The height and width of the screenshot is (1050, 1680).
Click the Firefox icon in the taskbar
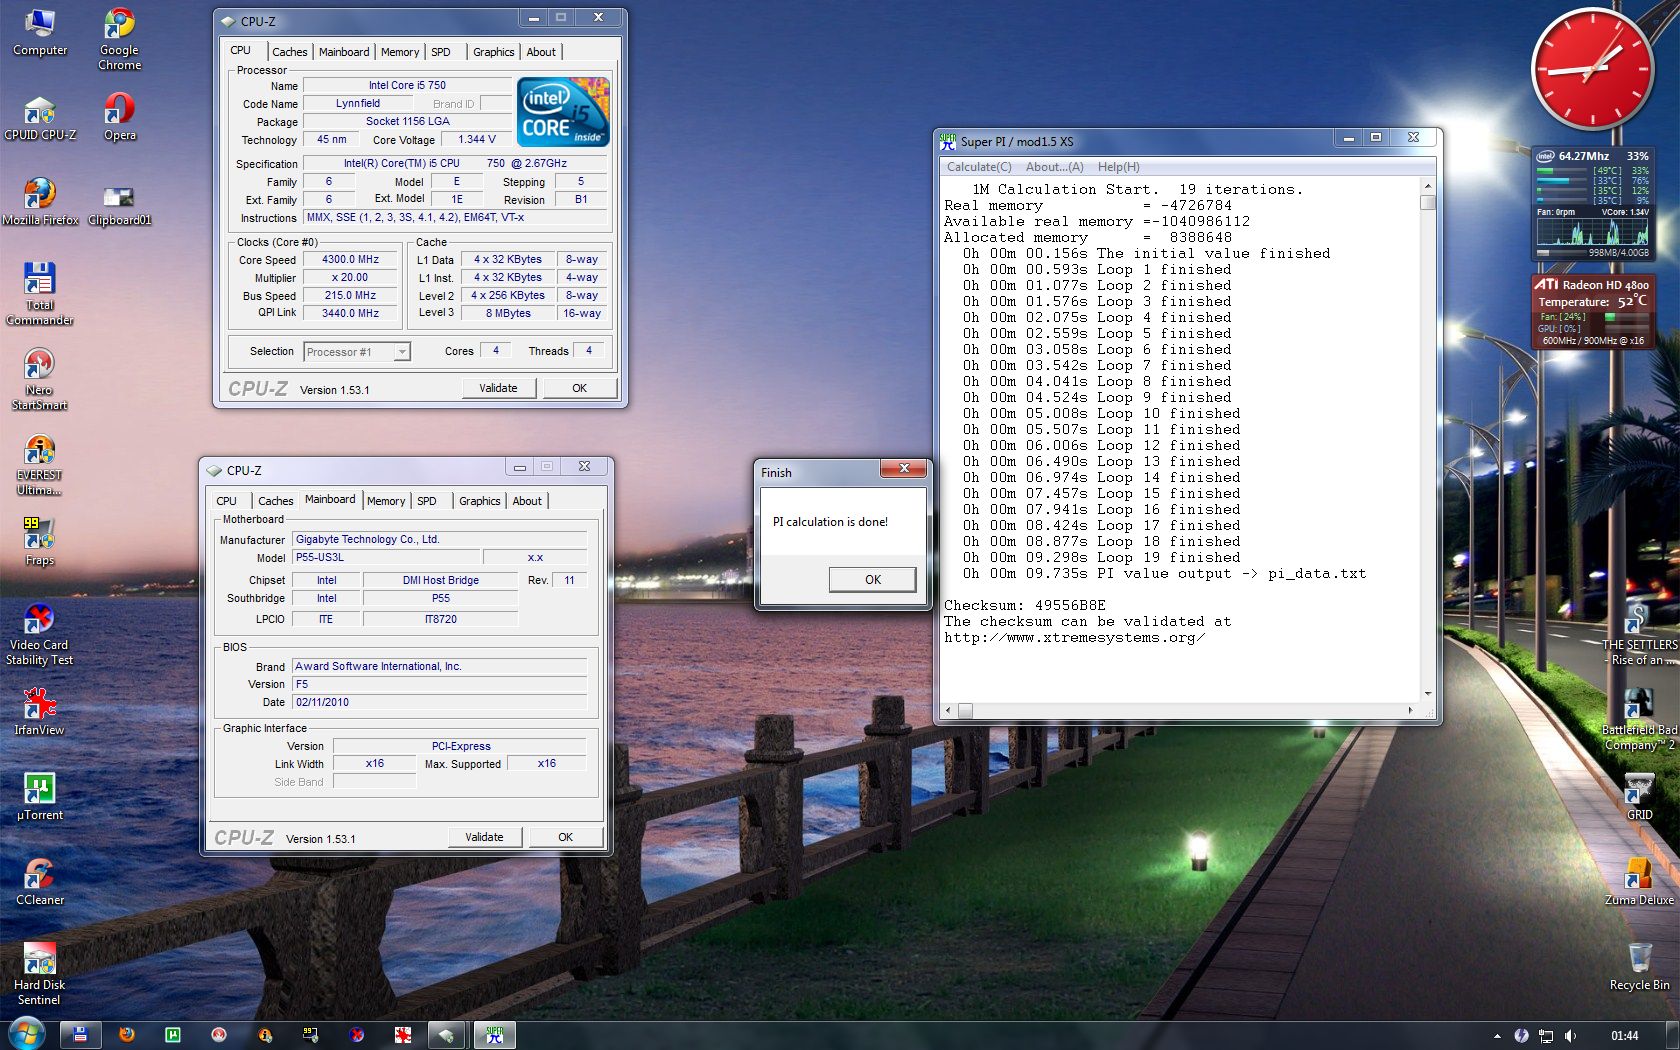click(x=127, y=1035)
